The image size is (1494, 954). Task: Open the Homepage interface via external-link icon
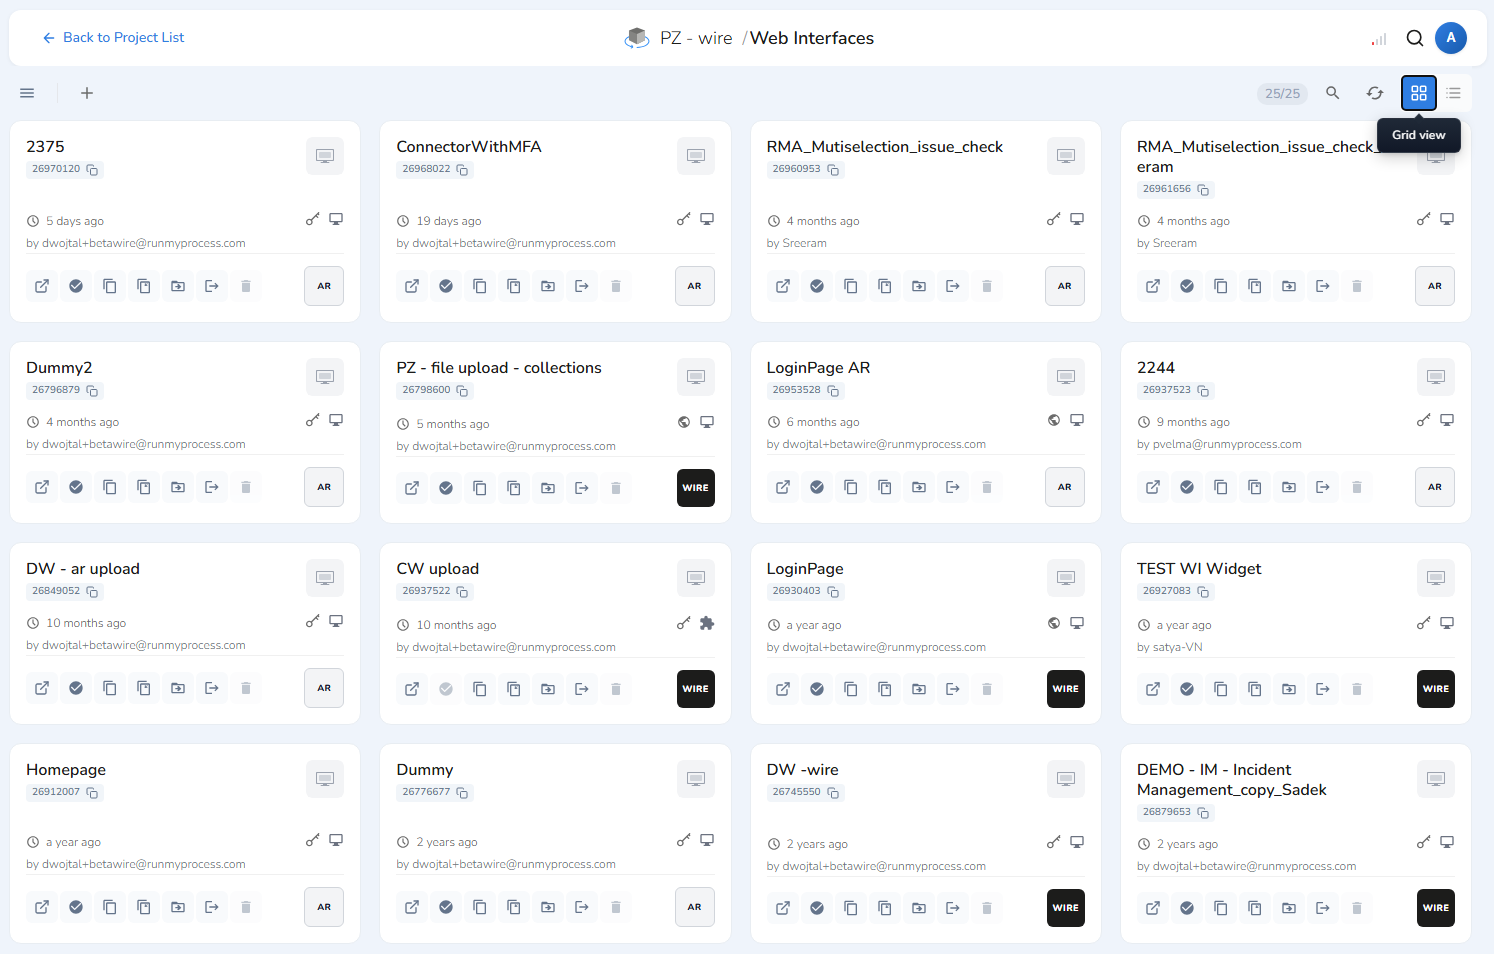tap(42, 907)
